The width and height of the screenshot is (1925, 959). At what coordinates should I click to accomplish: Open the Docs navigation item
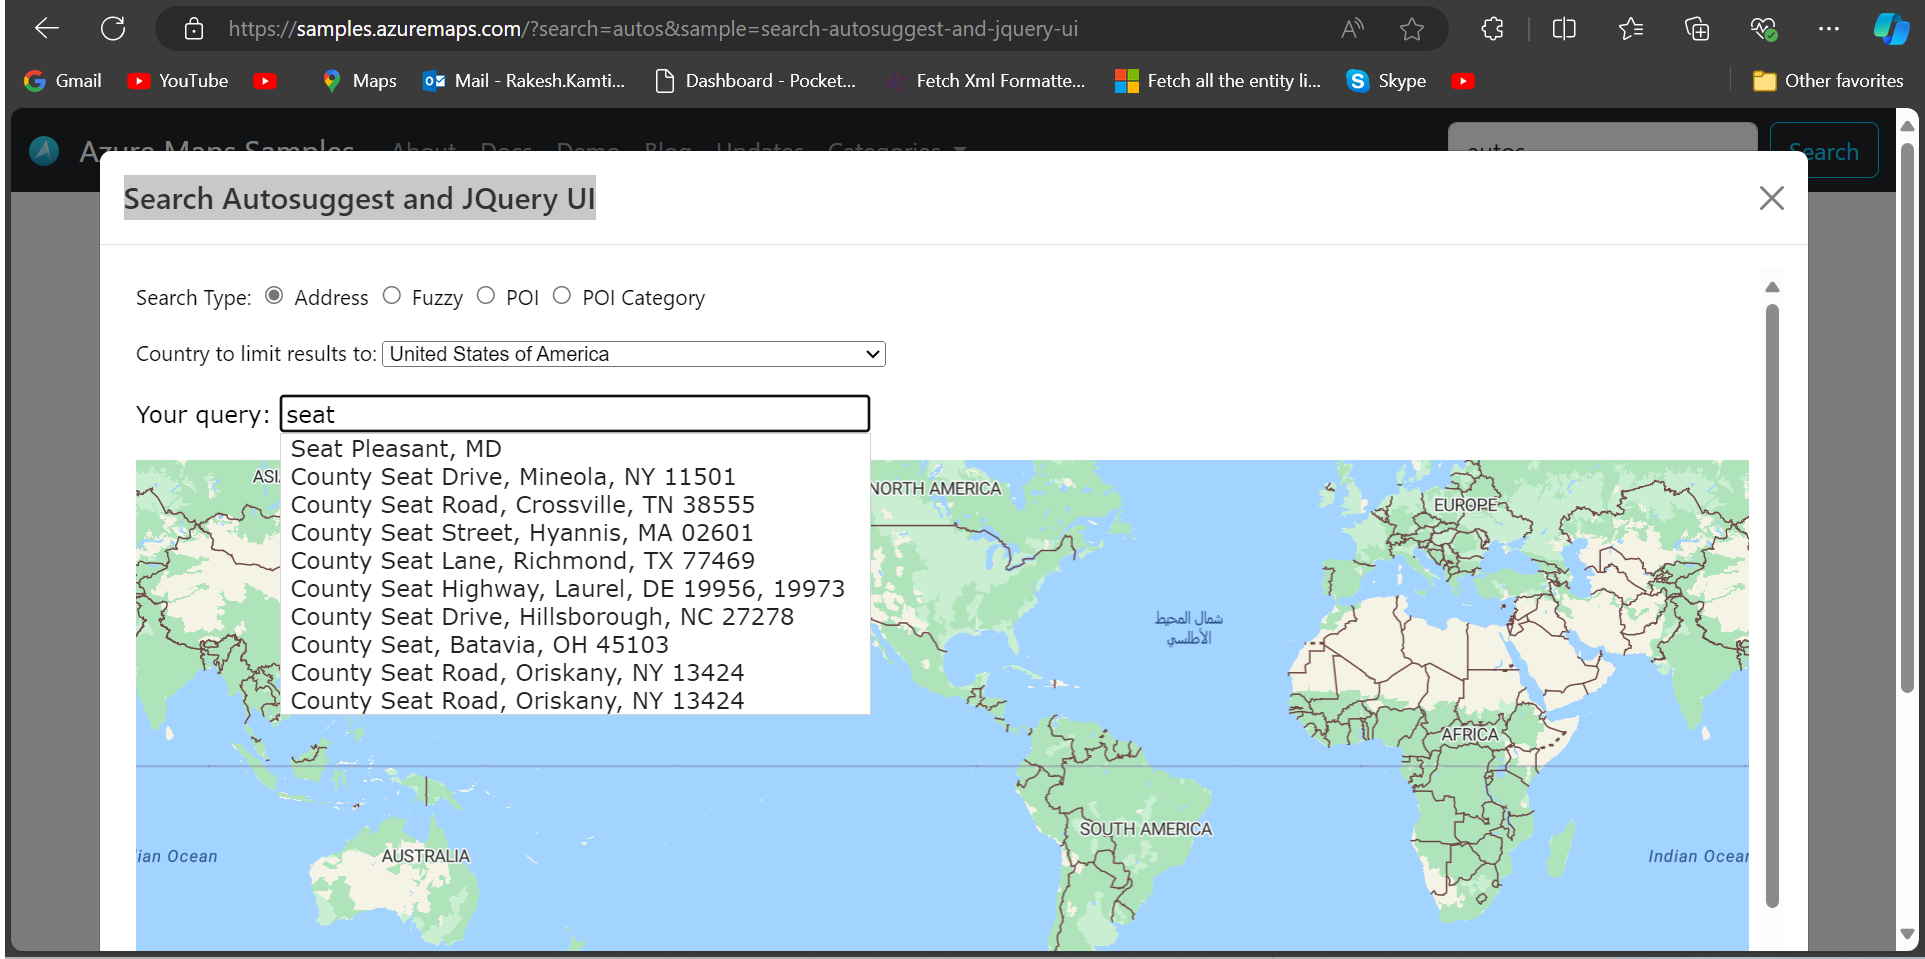click(x=505, y=151)
